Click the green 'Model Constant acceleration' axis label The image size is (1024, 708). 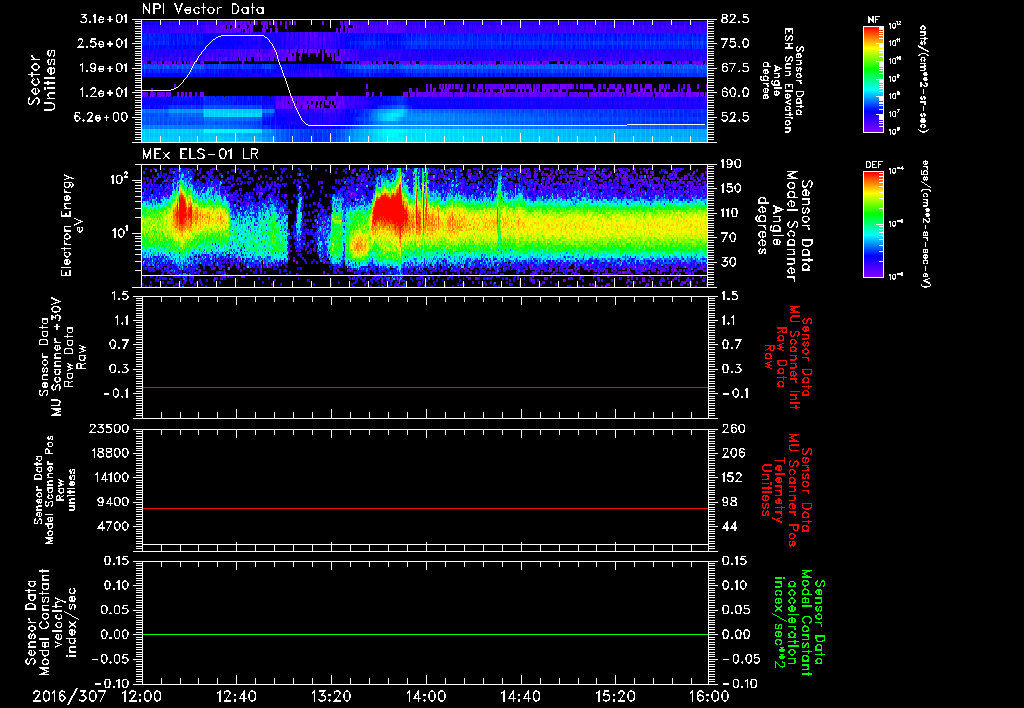pos(798,622)
